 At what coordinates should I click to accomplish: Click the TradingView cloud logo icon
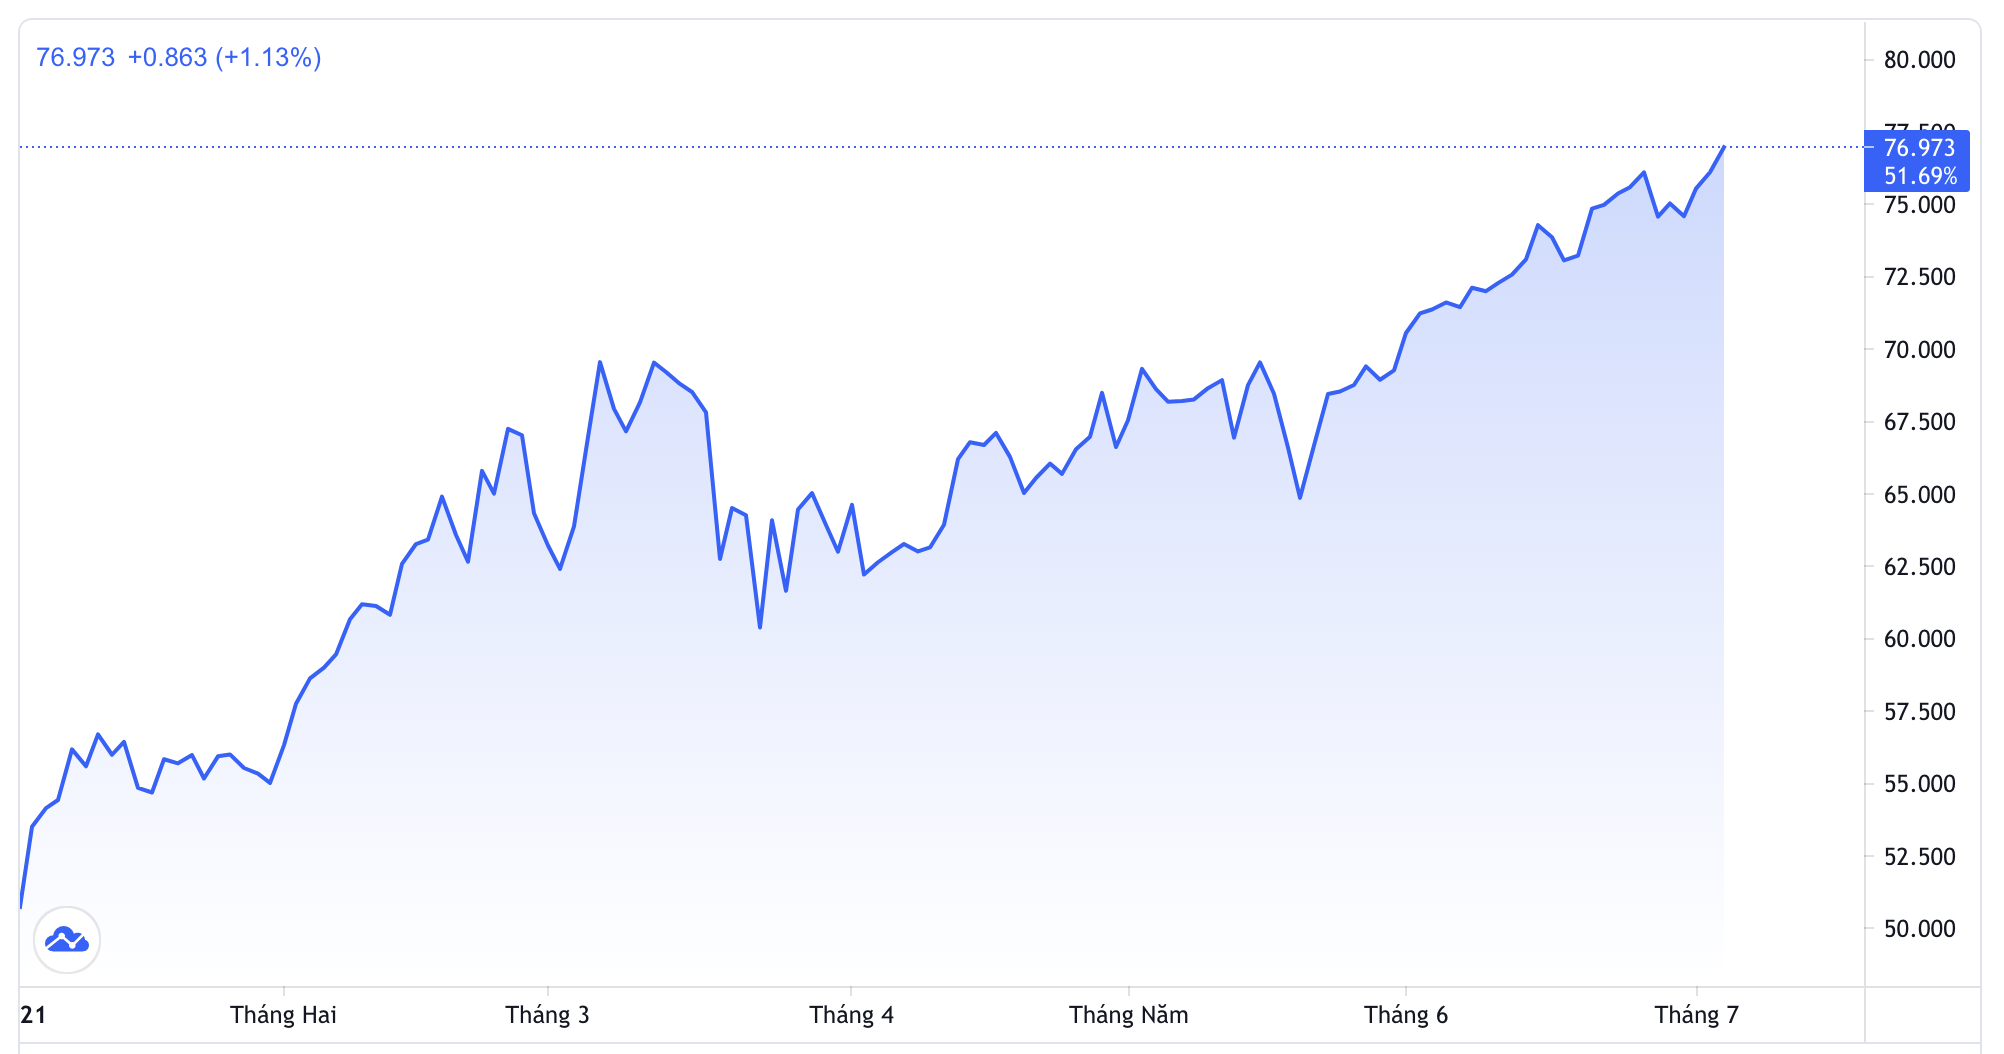(67, 940)
